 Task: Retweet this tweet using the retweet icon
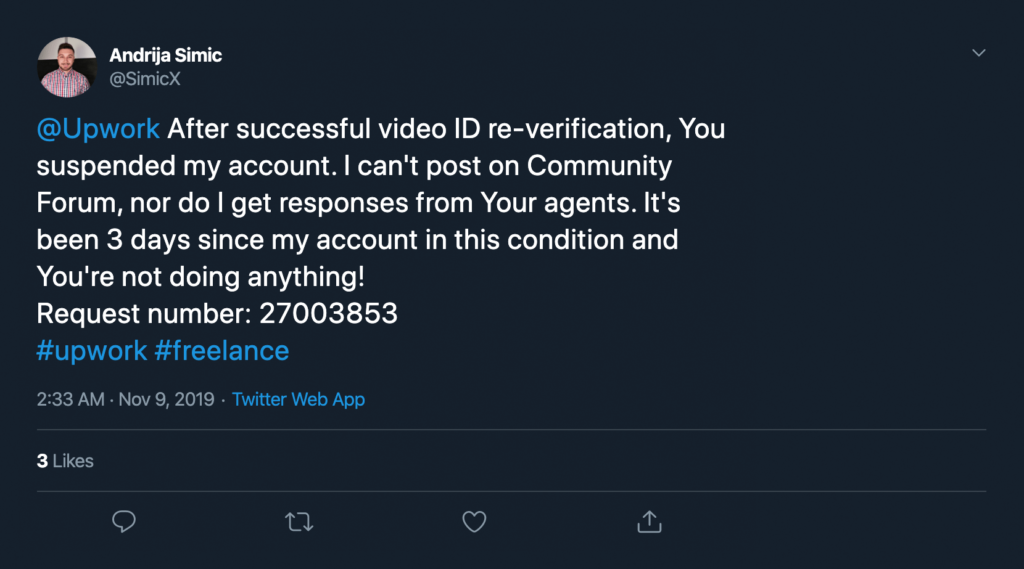299,522
